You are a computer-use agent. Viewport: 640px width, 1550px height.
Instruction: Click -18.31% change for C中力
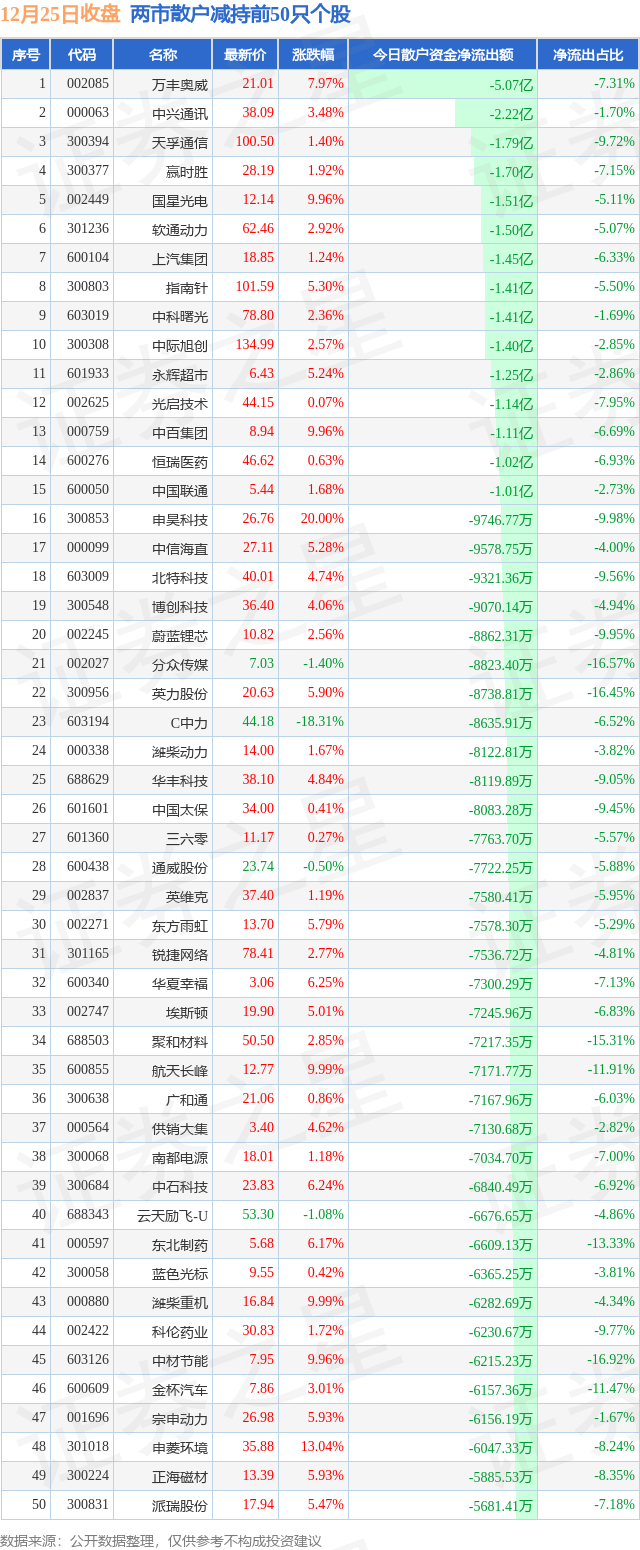319,722
